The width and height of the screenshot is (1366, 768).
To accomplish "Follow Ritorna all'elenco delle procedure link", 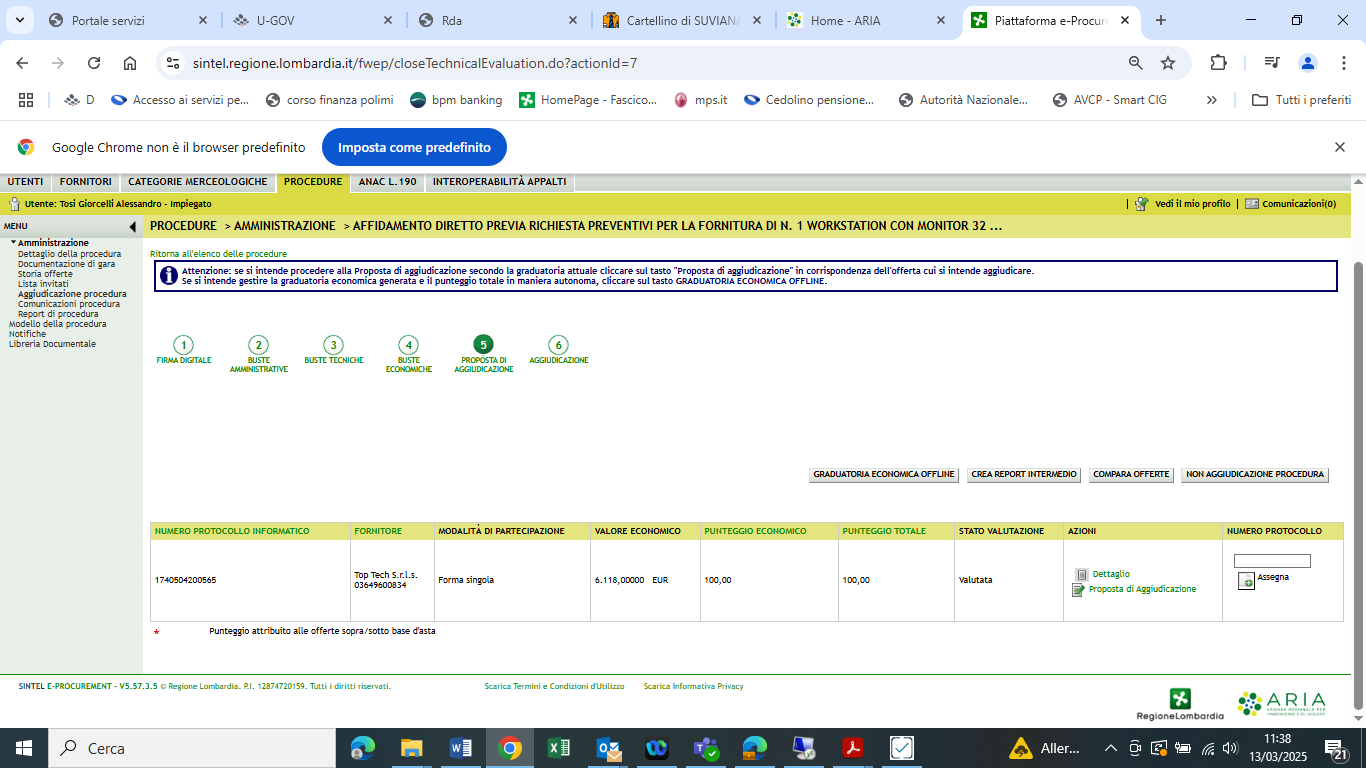I will coord(218,254).
